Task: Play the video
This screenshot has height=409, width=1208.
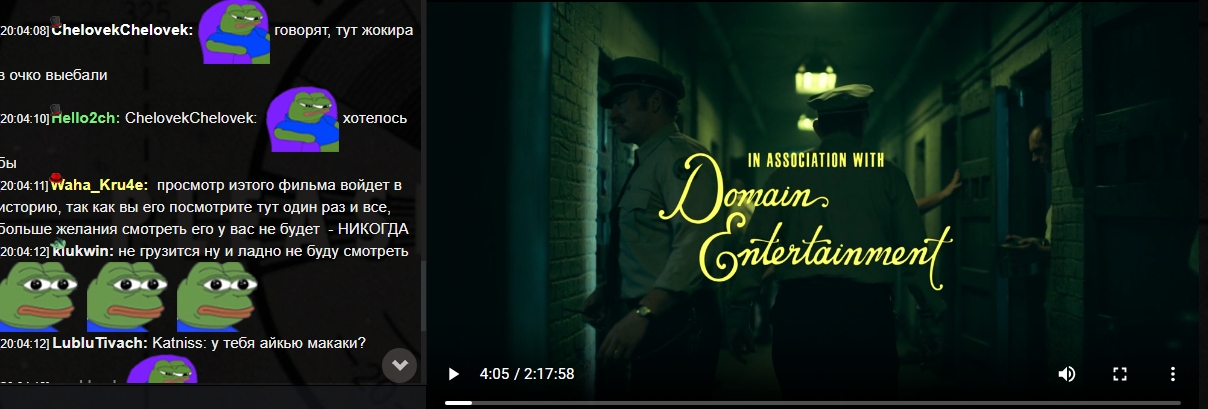Action: 454,374
